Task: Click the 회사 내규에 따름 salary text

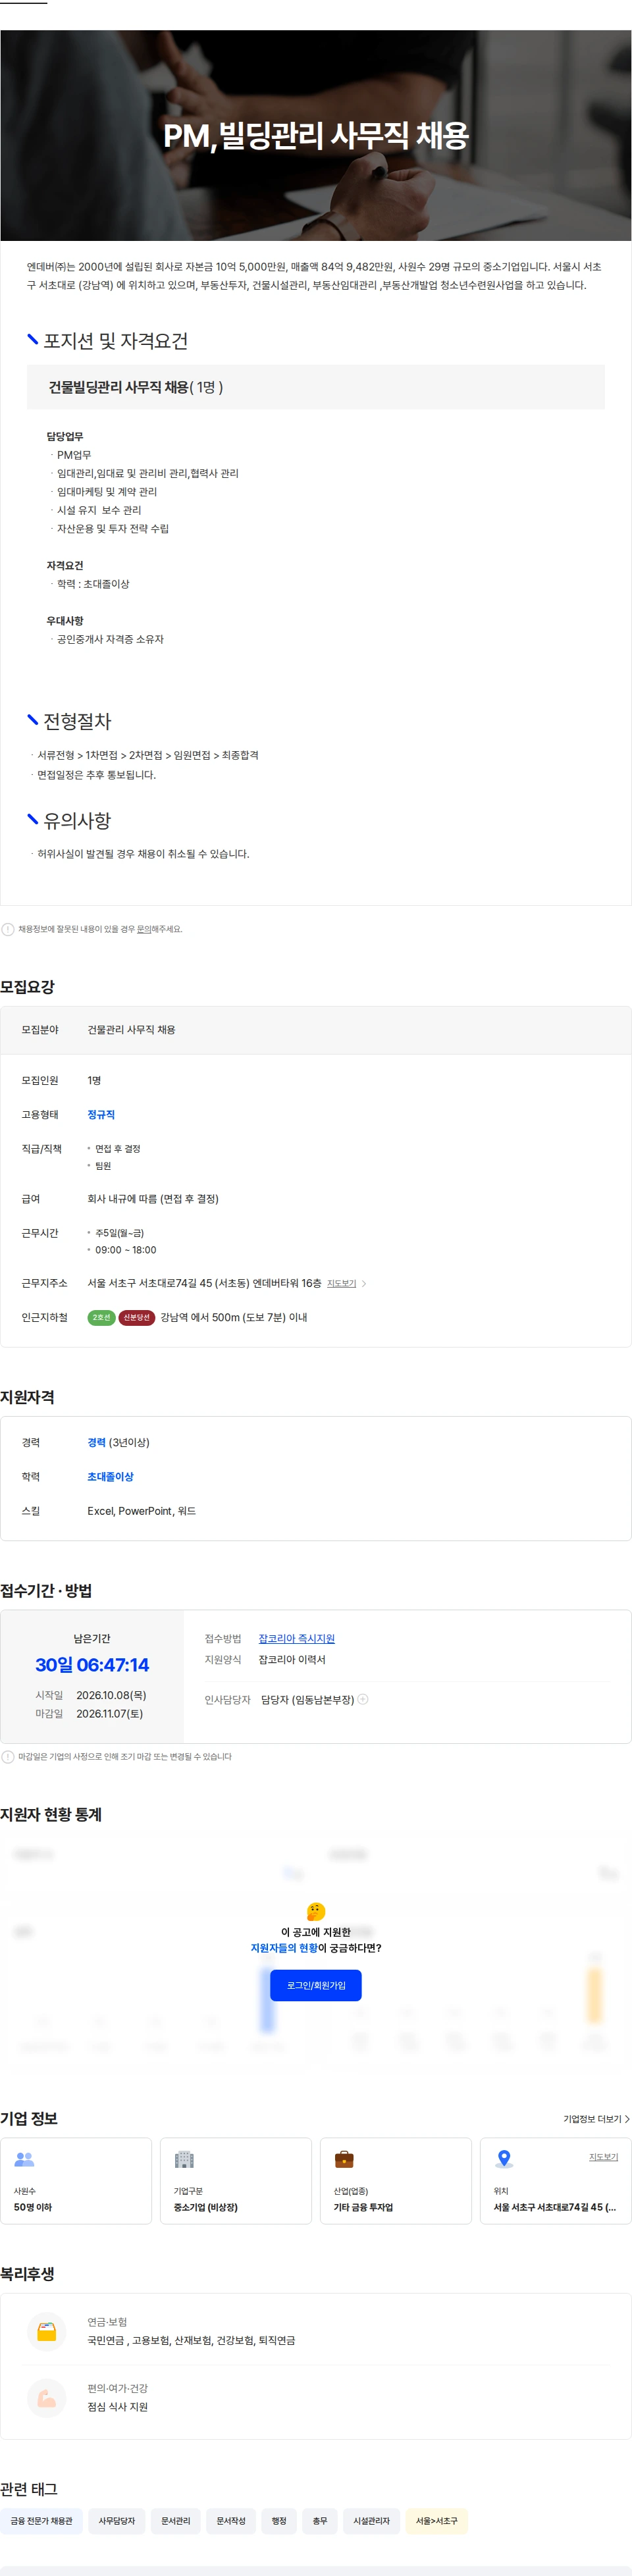Action: (x=153, y=1199)
